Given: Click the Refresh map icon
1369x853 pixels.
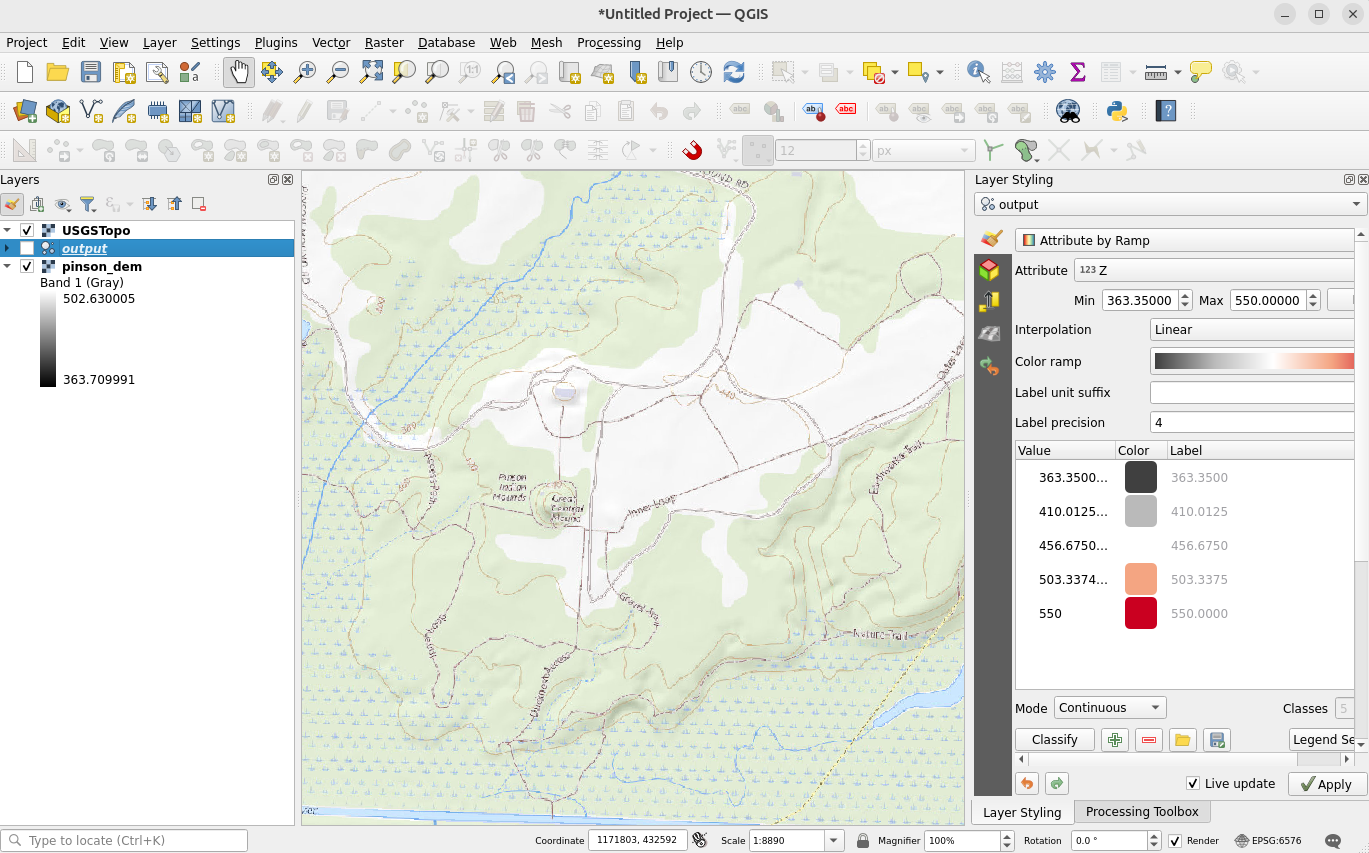Looking at the screenshot, I should click(734, 72).
